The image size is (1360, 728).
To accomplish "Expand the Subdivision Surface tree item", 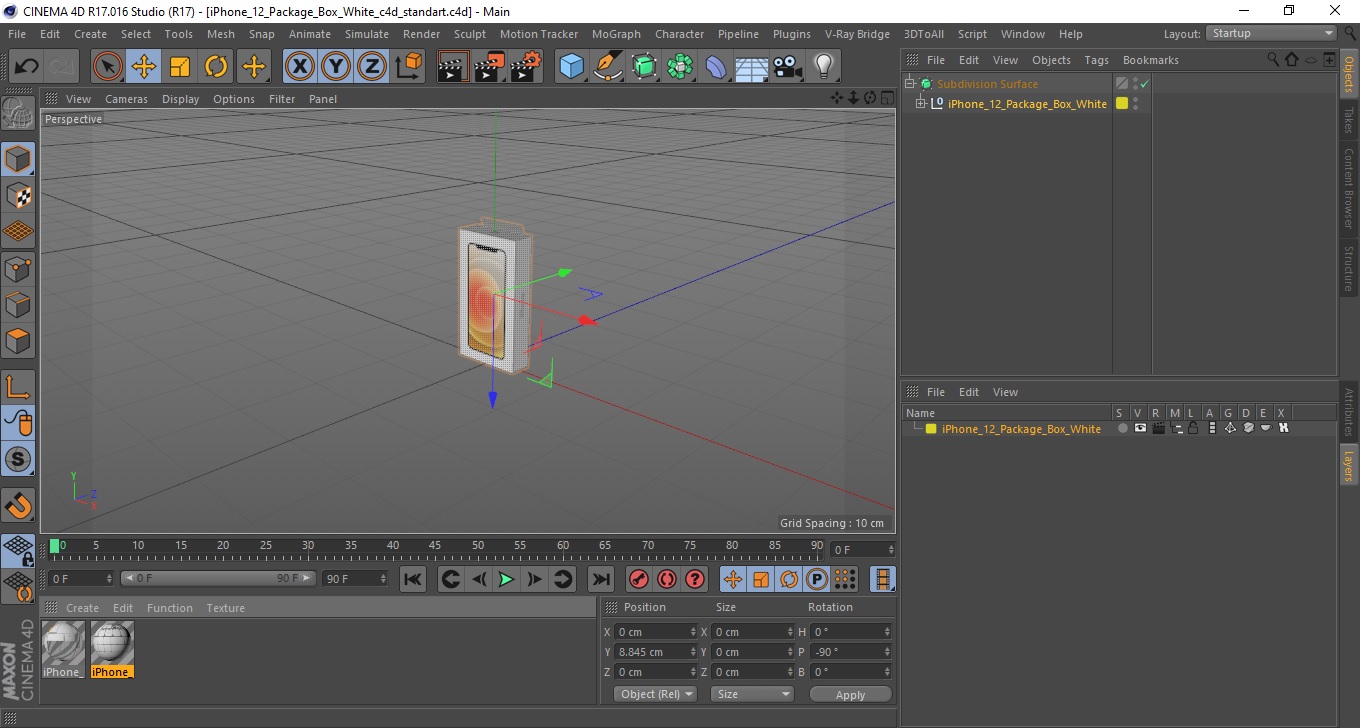I will coord(910,84).
